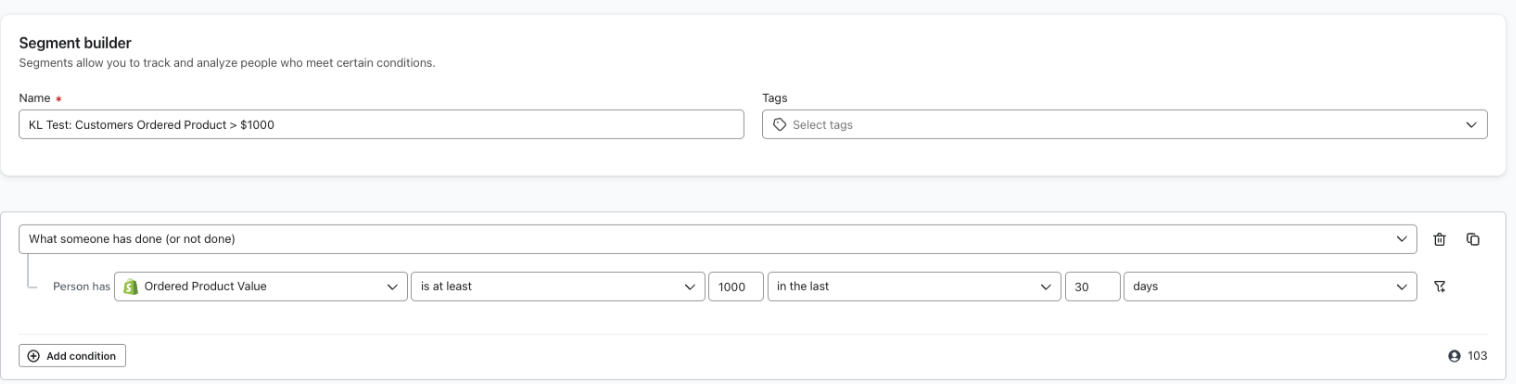The width and height of the screenshot is (1516, 384).
Task: Click the segment Name input field
Action: point(382,125)
